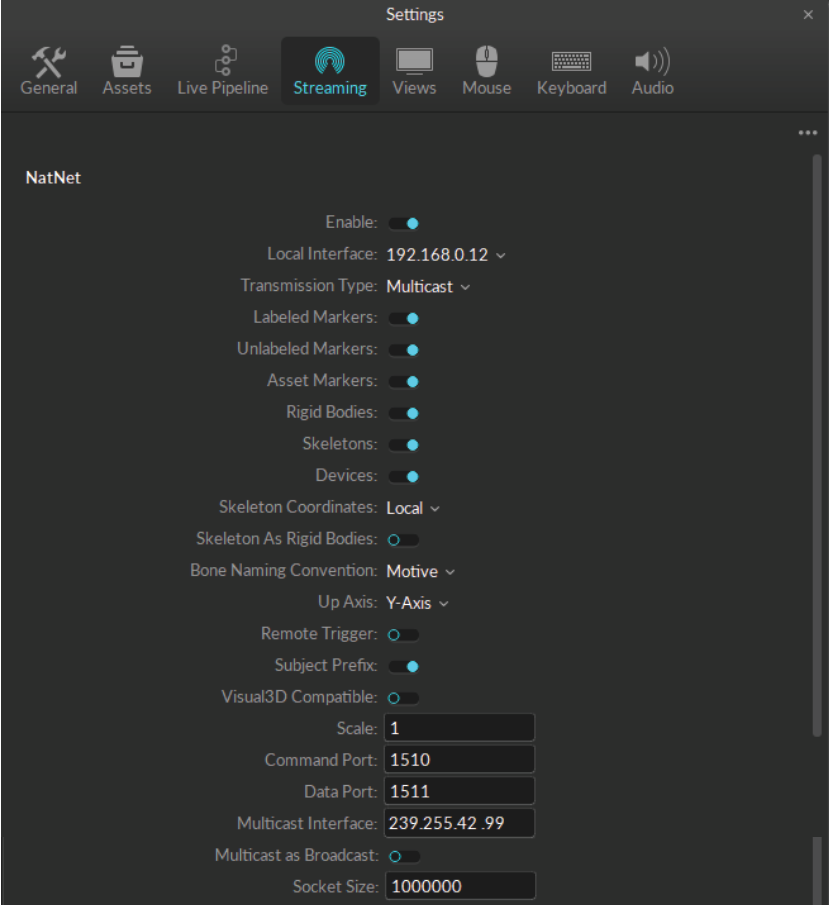Open the three-dot more options menu
Screen dimensions: 829x905
[808, 133]
